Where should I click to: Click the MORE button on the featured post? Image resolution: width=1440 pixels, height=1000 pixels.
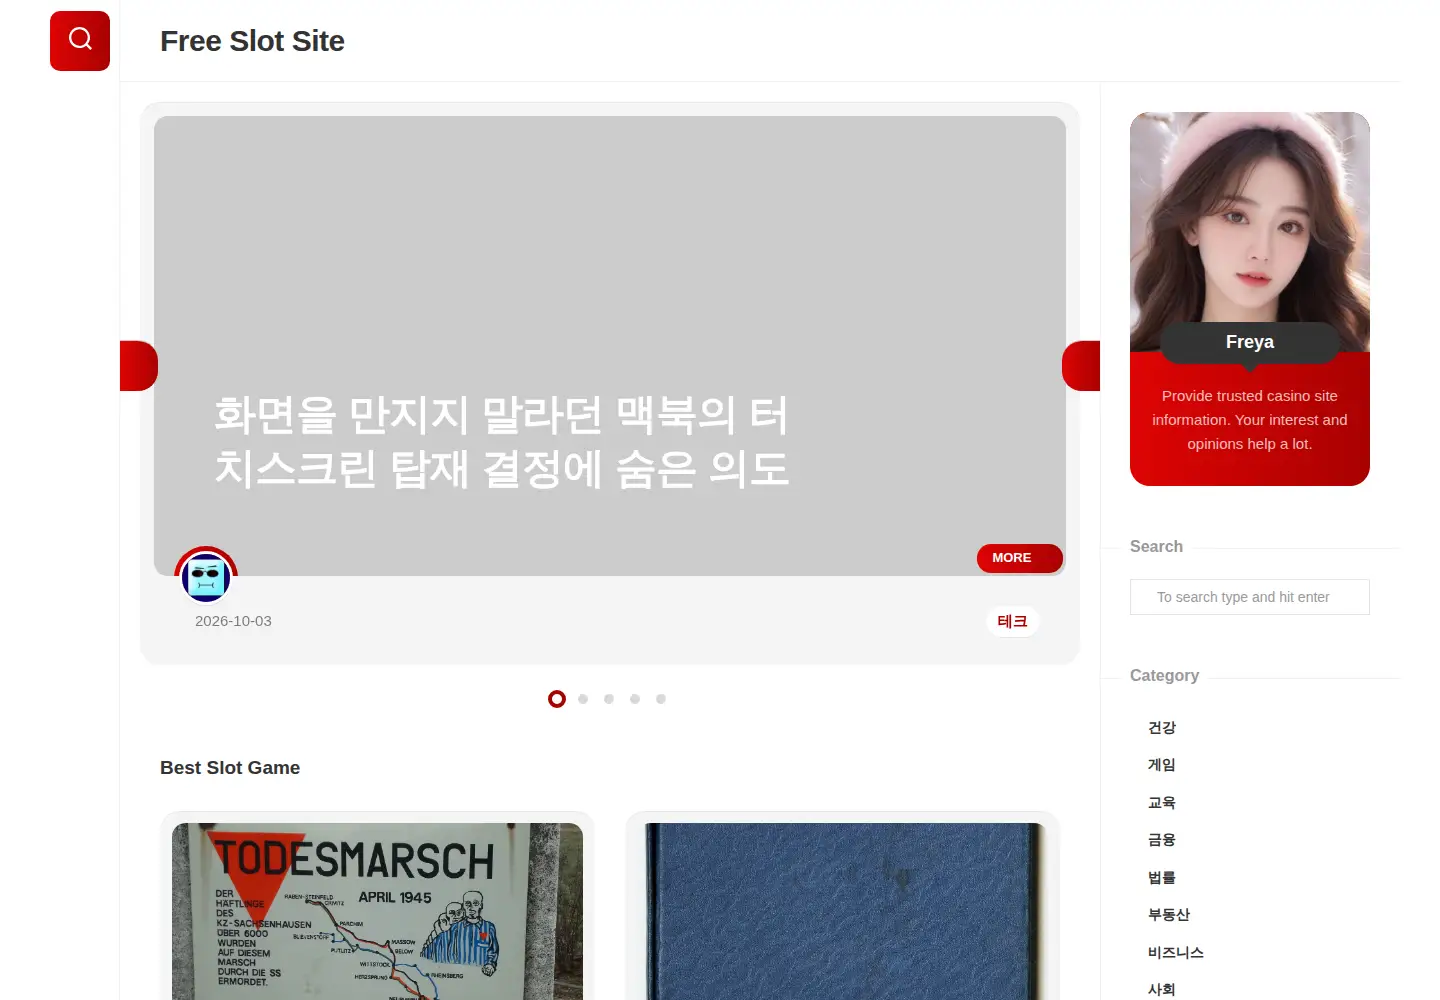tap(1019, 558)
